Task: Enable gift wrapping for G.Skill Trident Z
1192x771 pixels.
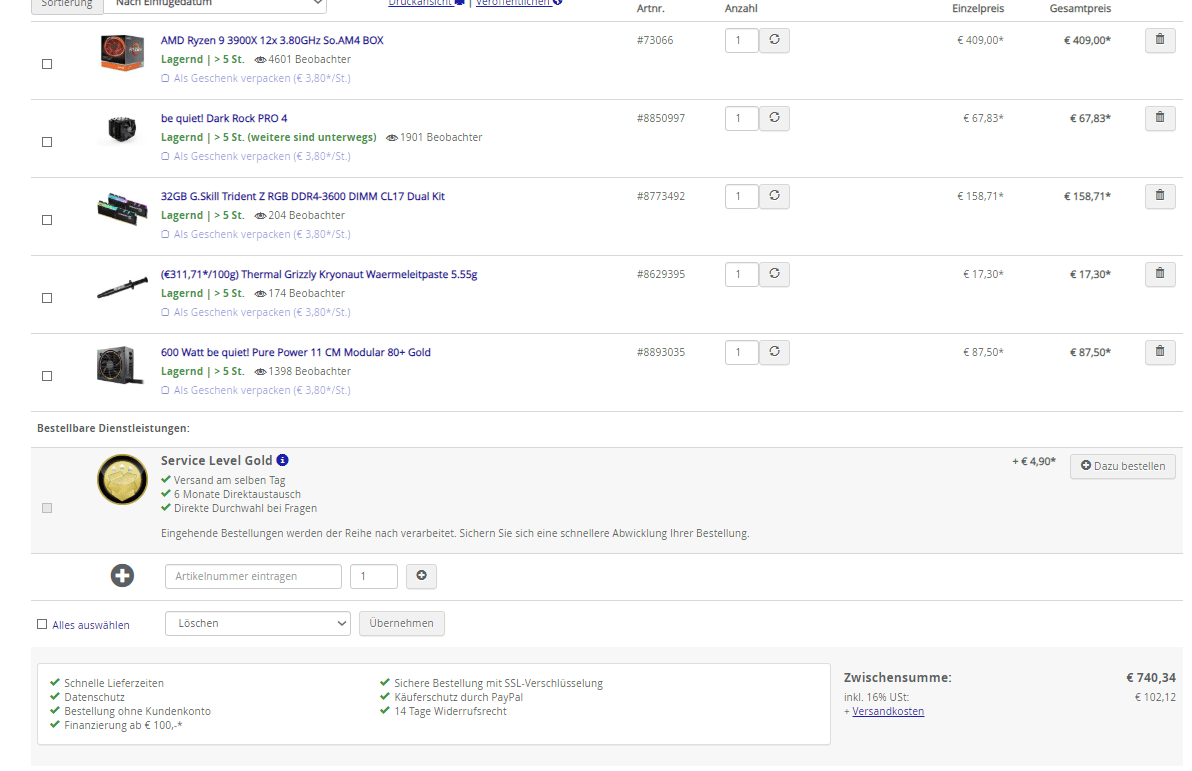Action: [165, 234]
